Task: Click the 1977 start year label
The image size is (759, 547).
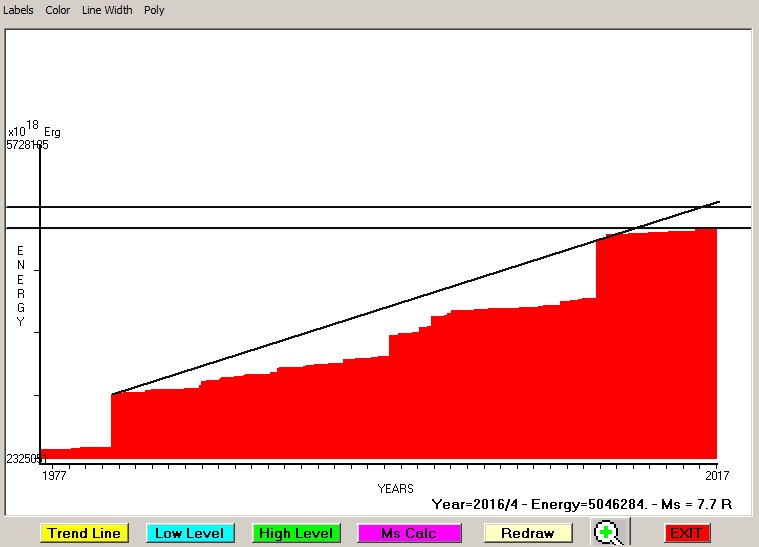Action: (x=55, y=475)
